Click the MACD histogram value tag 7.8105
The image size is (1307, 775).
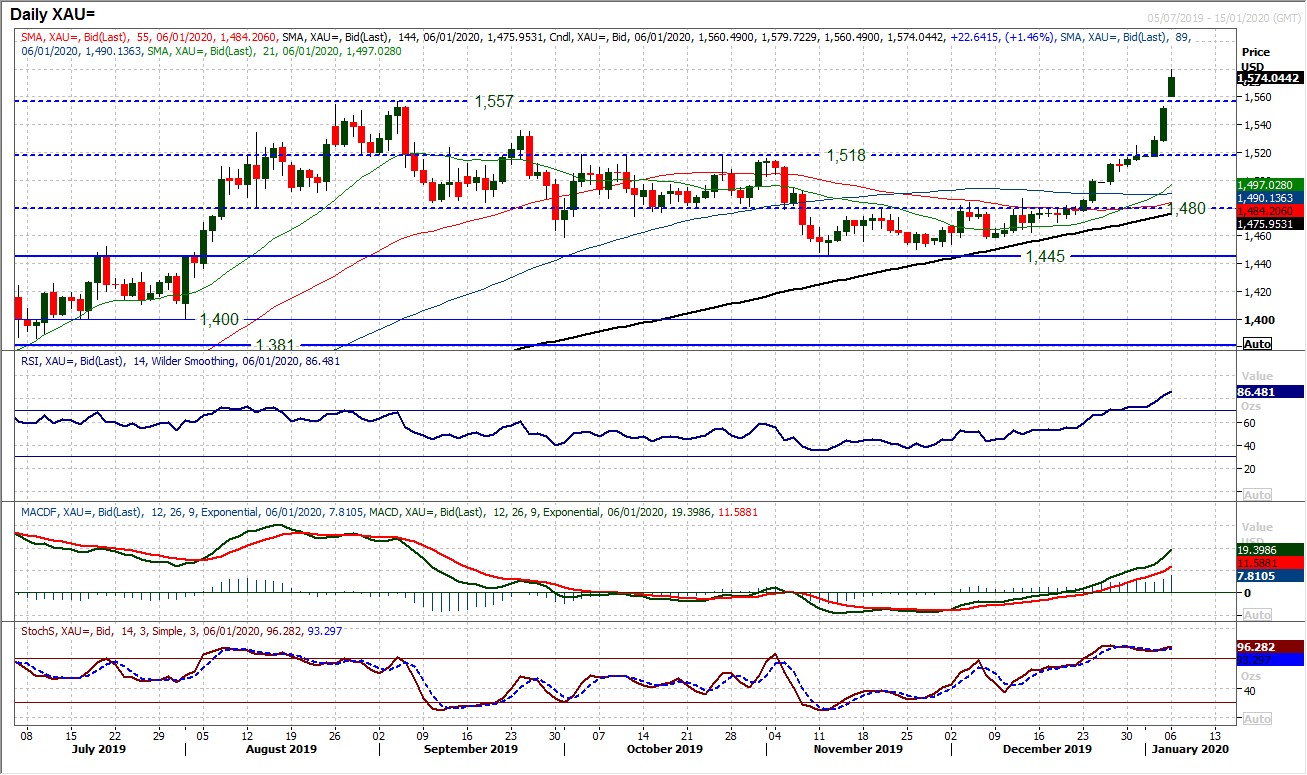(x=1267, y=575)
